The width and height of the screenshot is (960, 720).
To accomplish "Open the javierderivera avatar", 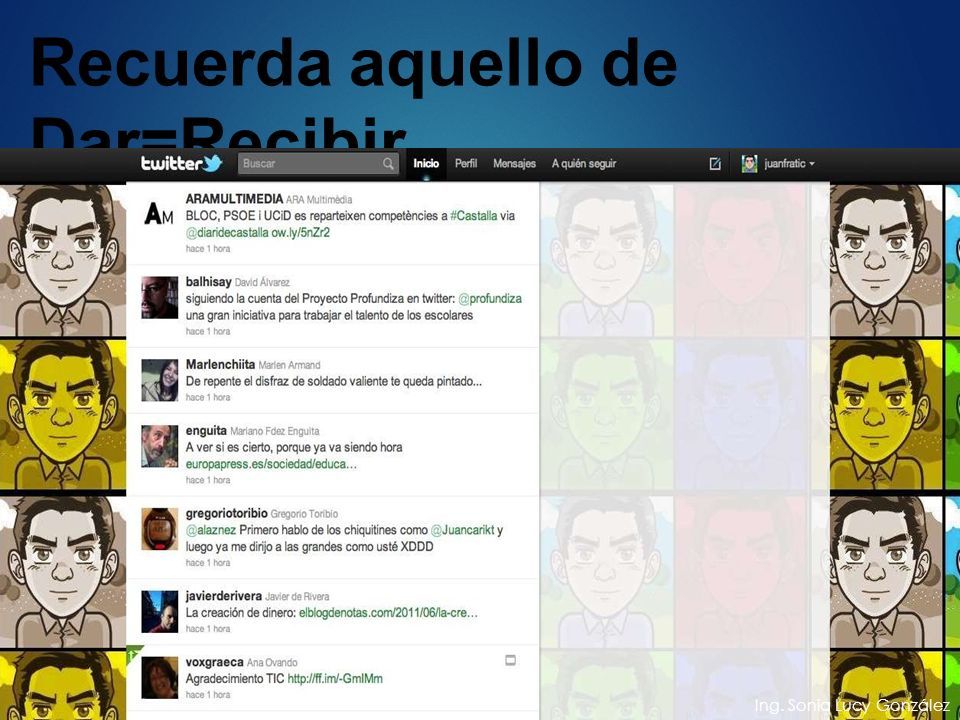I will [x=159, y=611].
